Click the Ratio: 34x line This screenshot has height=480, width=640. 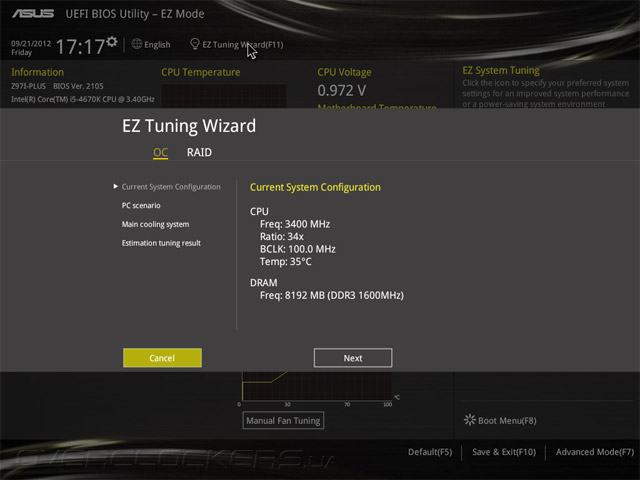(x=282, y=236)
